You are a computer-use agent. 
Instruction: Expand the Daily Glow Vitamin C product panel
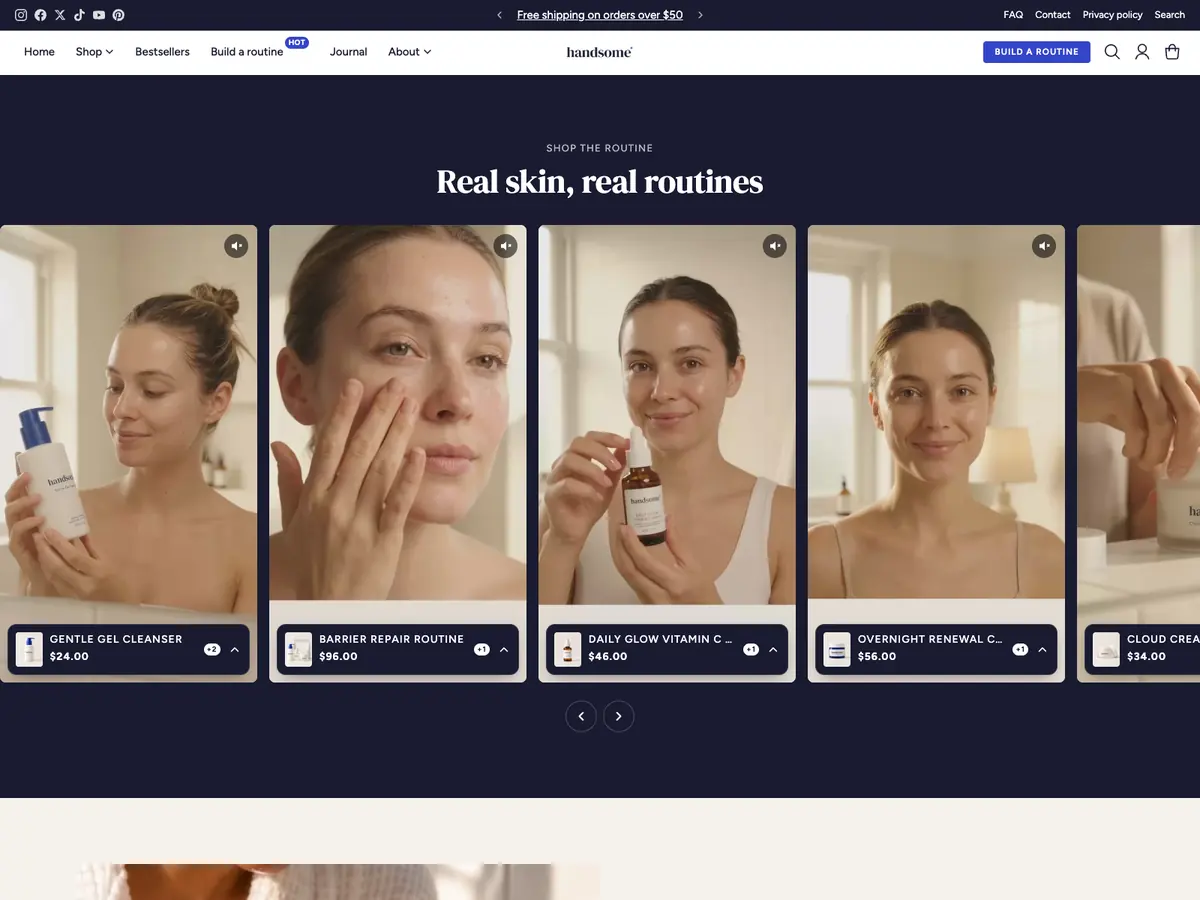pos(773,649)
